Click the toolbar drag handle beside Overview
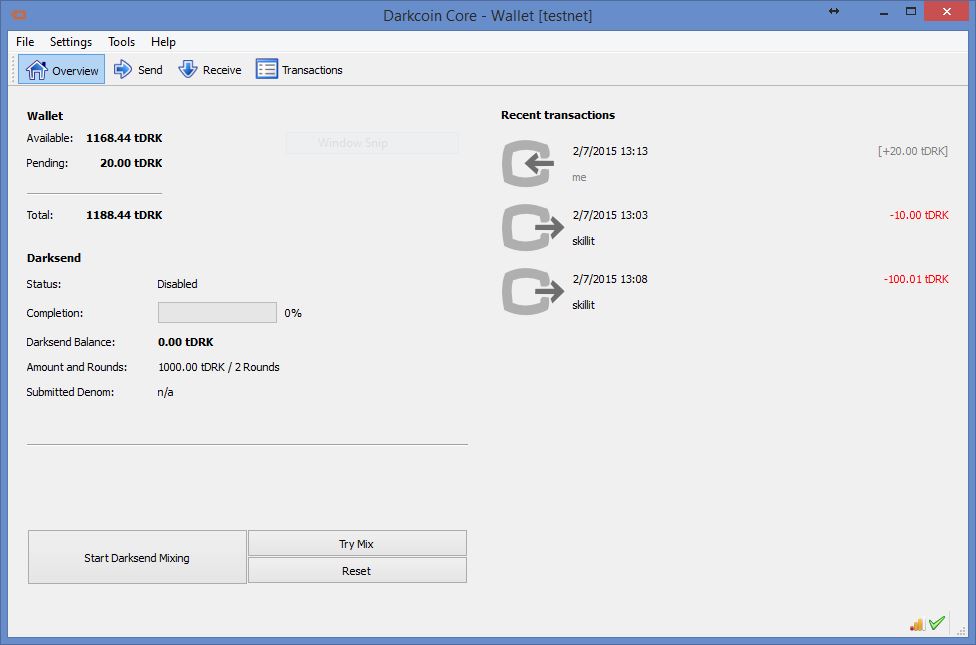The height and width of the screenshot is (645, 976). [13, 69]
